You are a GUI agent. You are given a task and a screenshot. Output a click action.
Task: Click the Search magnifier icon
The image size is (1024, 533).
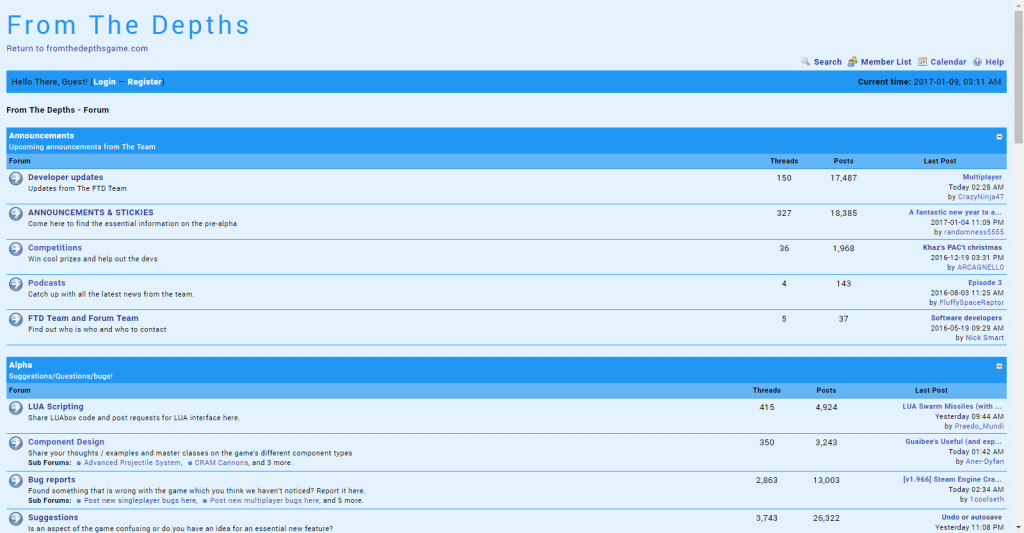pos(805,61)
